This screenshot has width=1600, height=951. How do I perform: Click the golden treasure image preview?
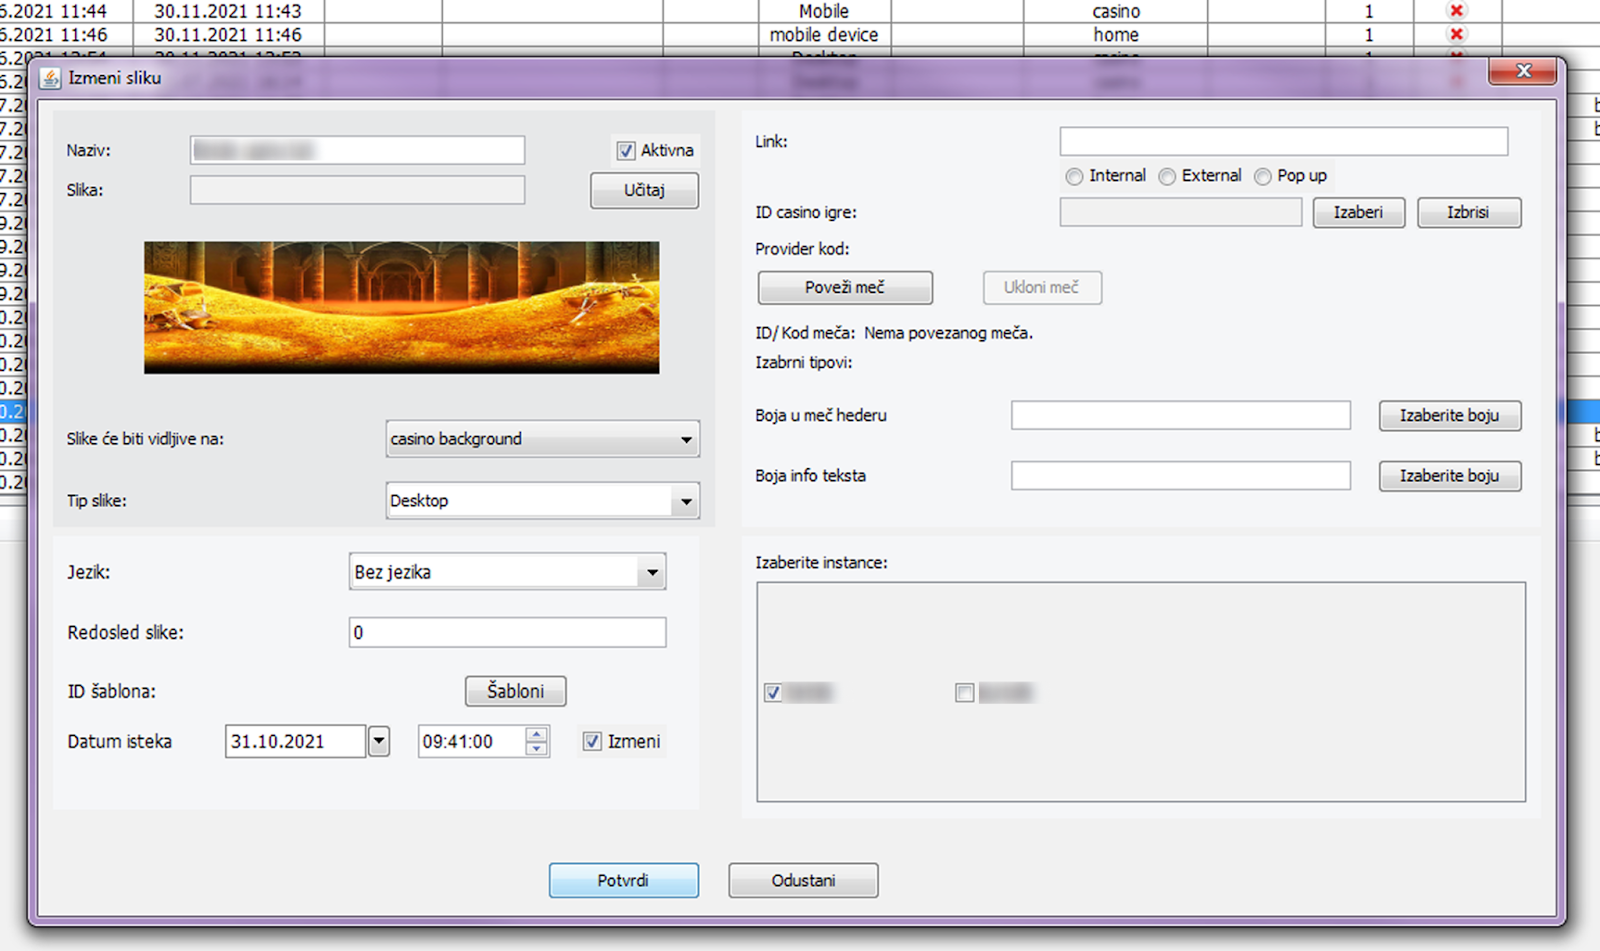[x=401, y=307]
